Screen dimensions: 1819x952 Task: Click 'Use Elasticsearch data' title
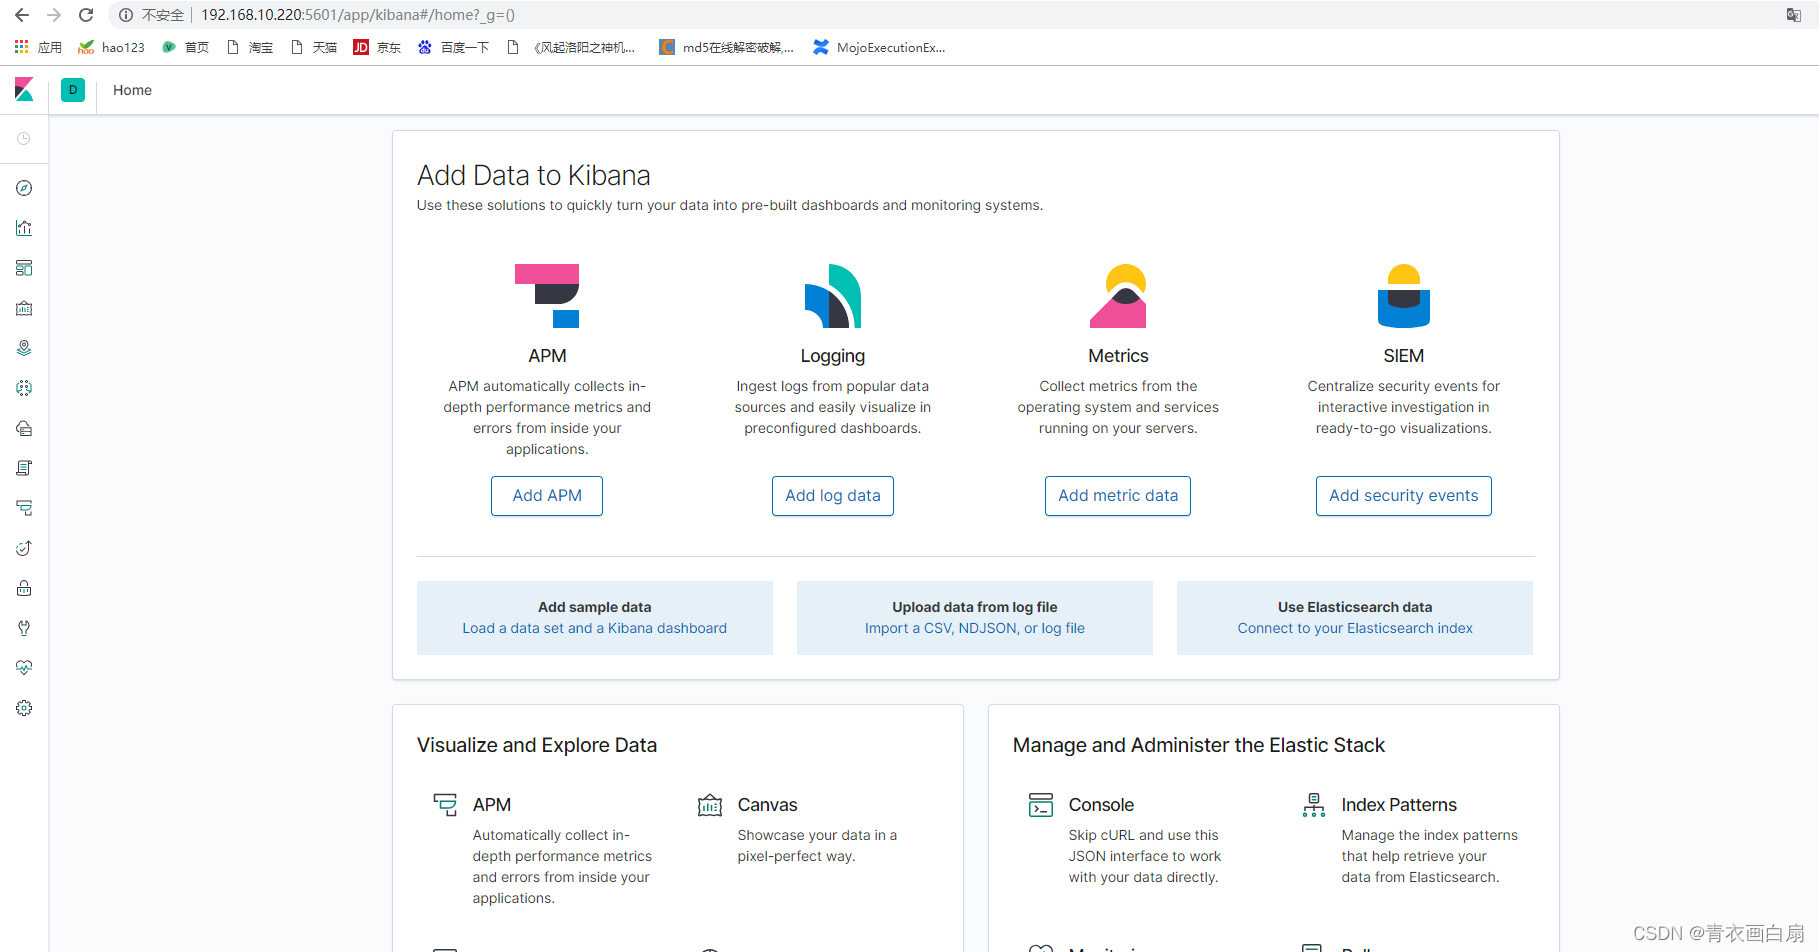(x=1355, y=607)
